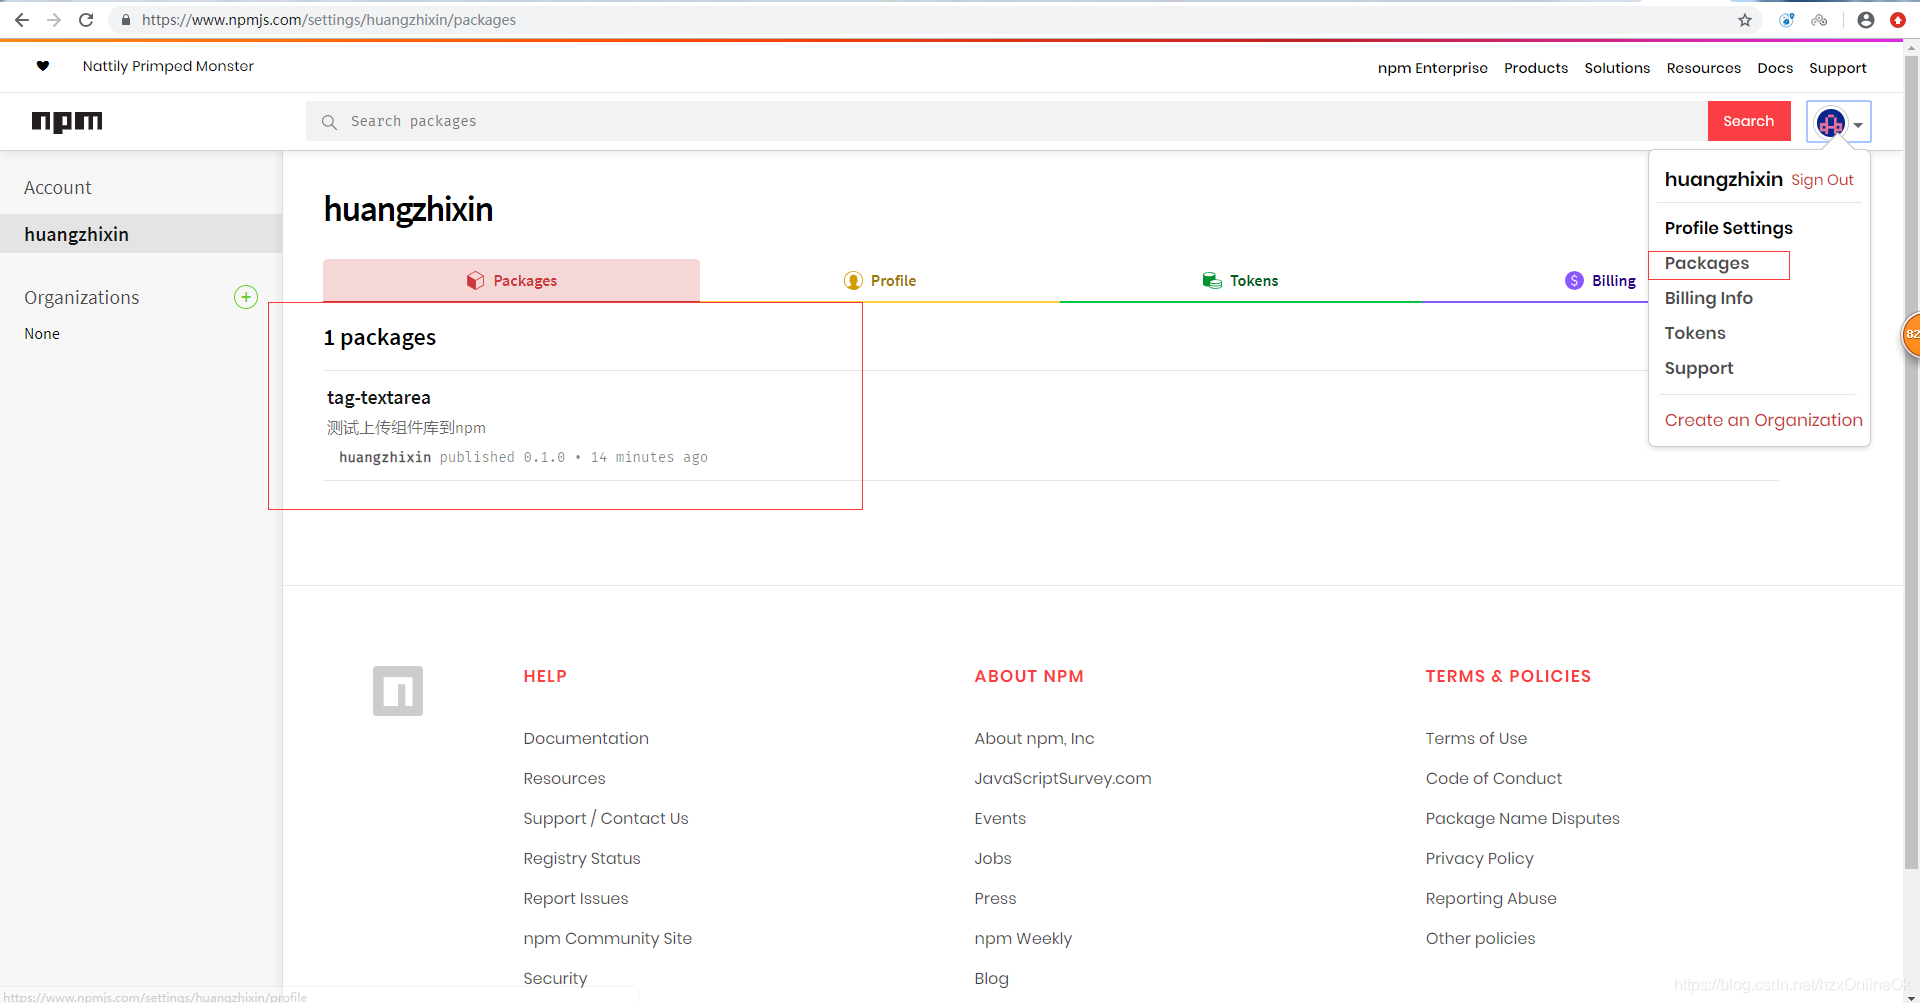Select huangzhixin in the Account sidebar

pos(141,234)
